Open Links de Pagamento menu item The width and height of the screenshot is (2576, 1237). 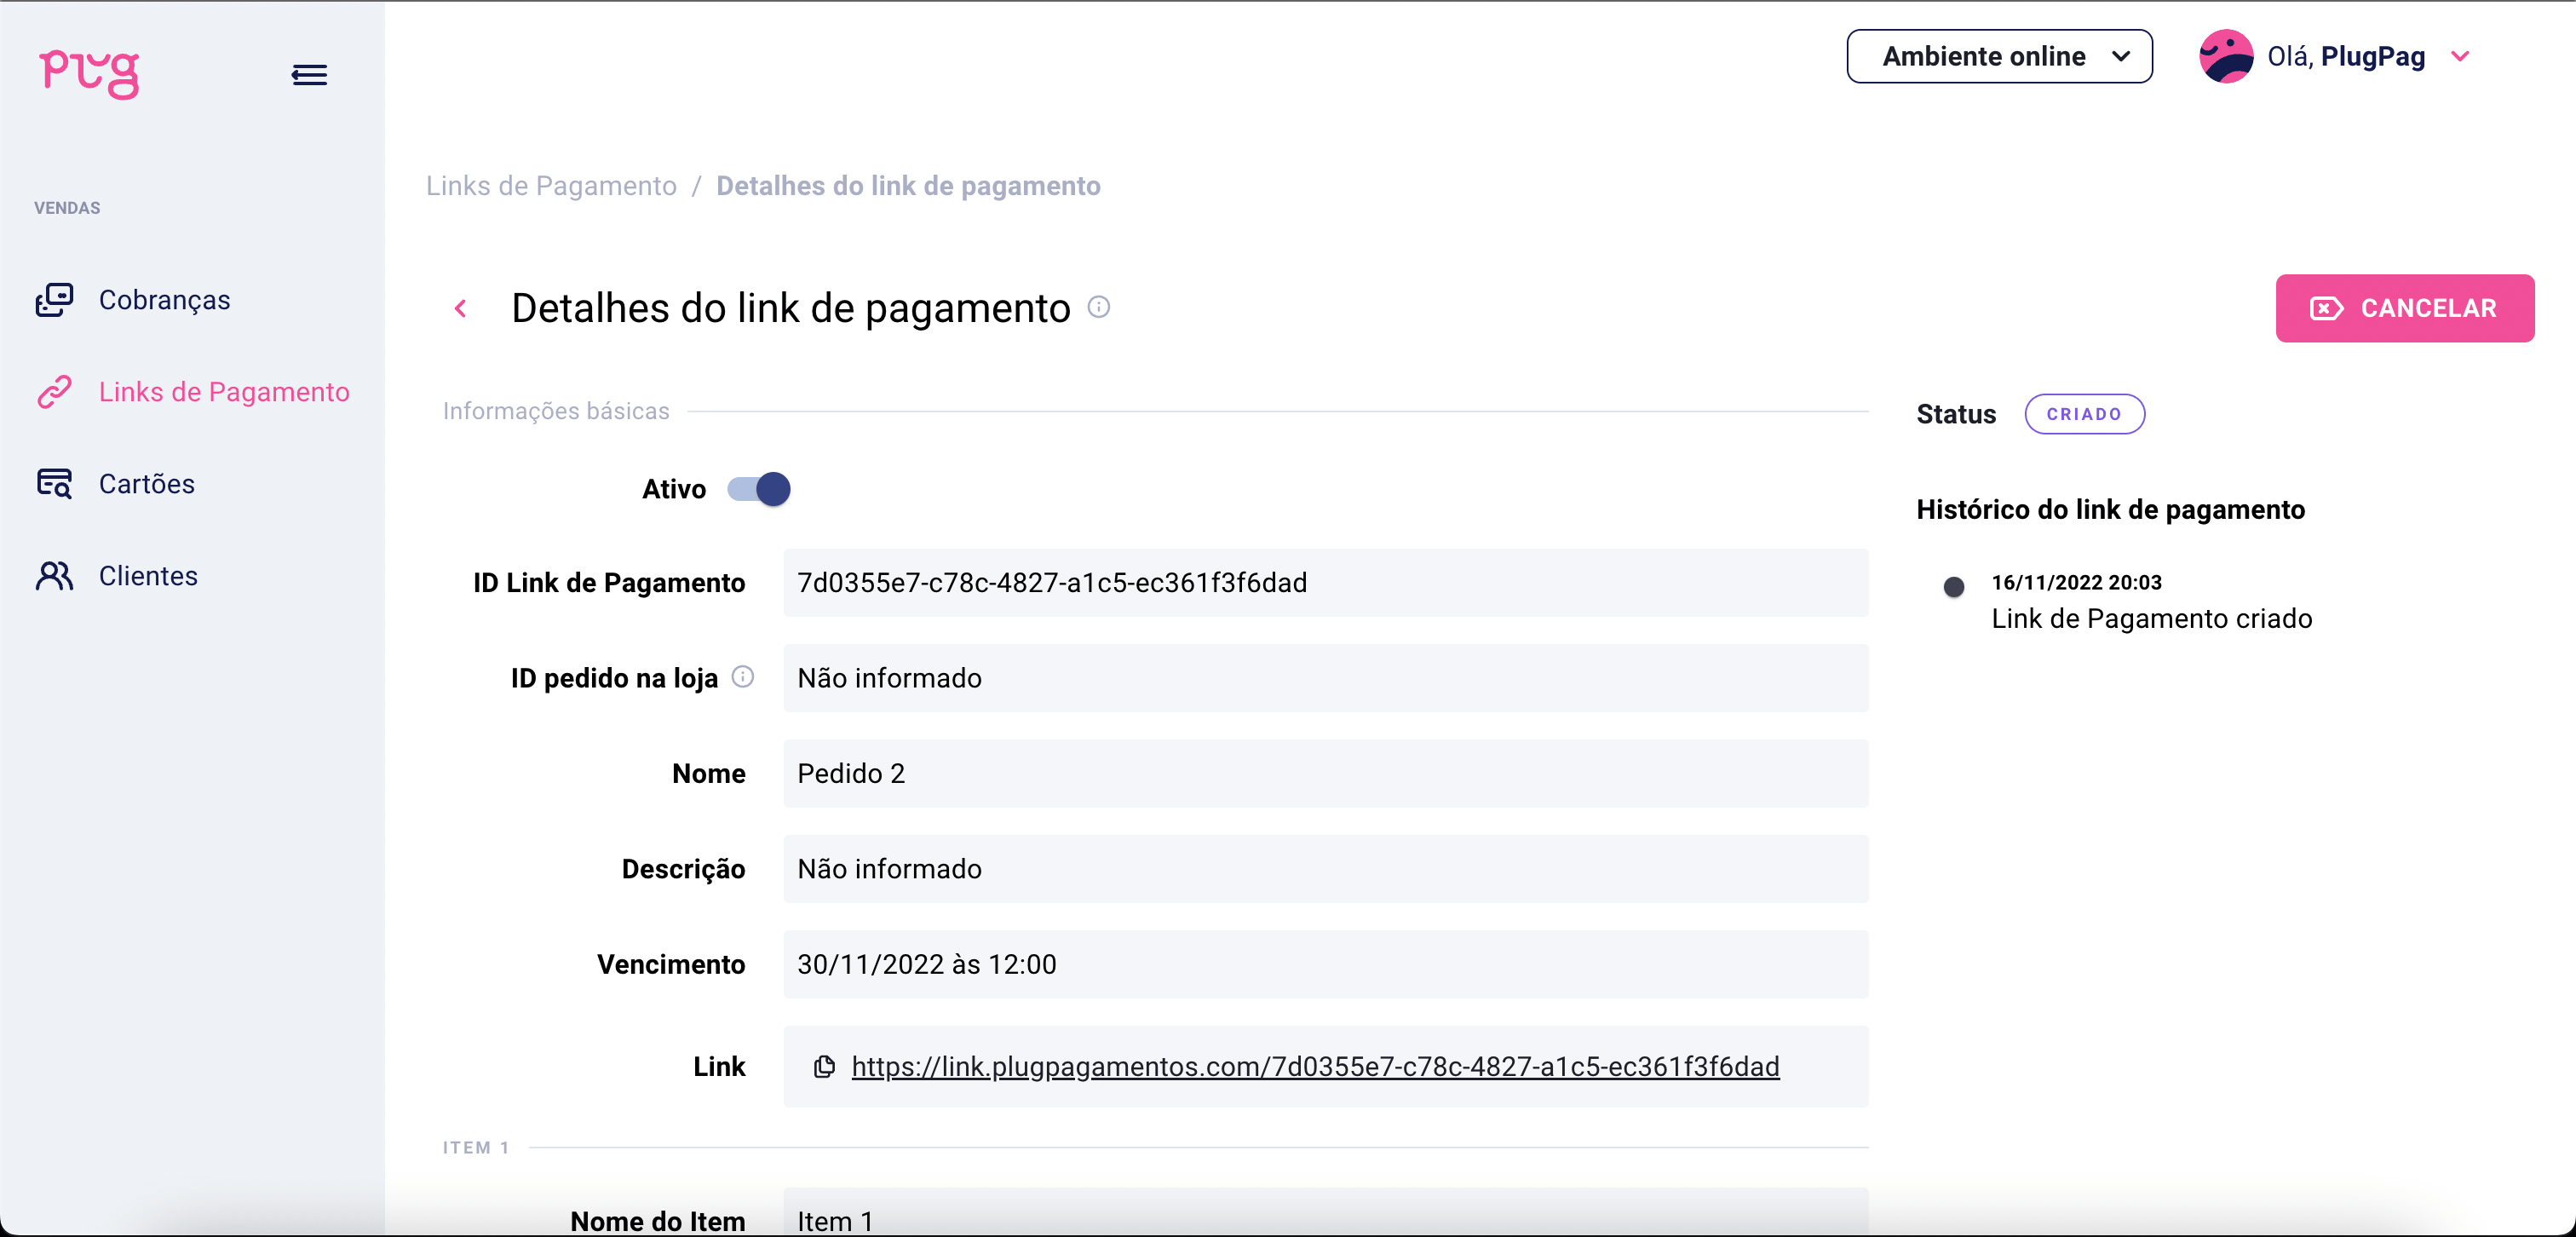click(224, 392)
